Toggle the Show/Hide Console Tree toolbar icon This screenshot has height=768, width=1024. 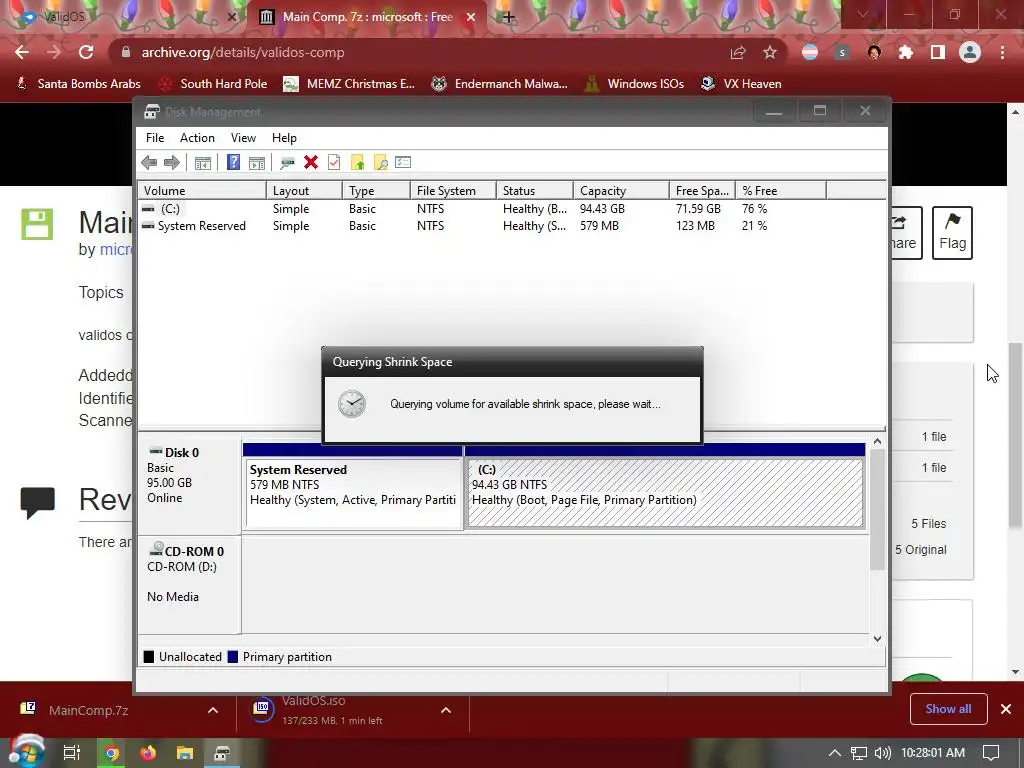[202, 163]
